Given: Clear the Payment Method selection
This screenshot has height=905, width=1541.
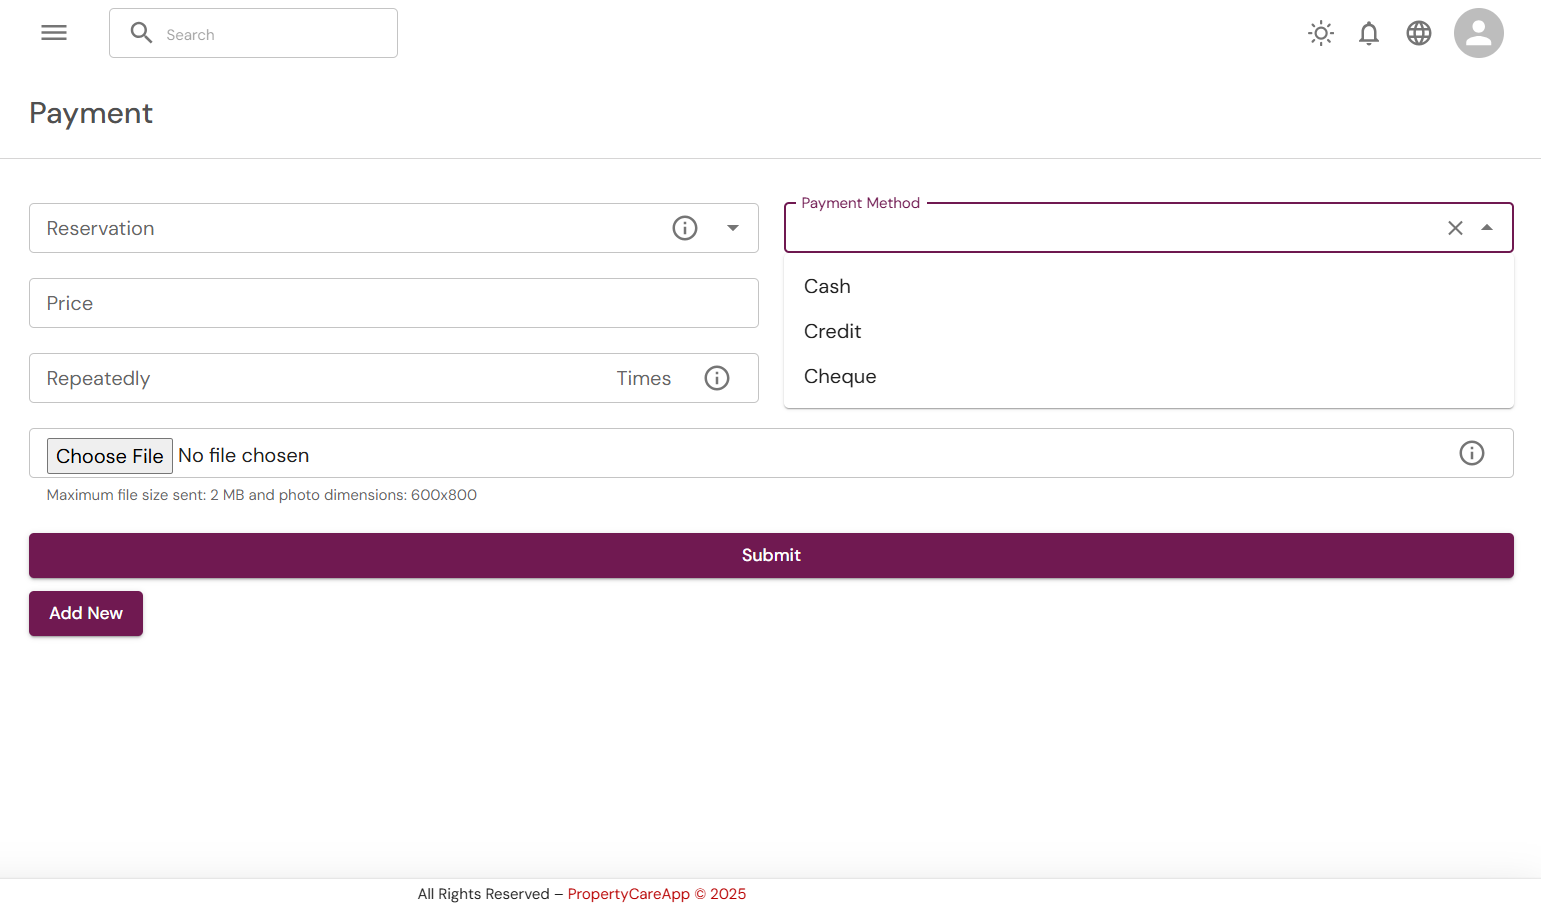Looking at the screenshot, I should click(x=1455, y=228).
